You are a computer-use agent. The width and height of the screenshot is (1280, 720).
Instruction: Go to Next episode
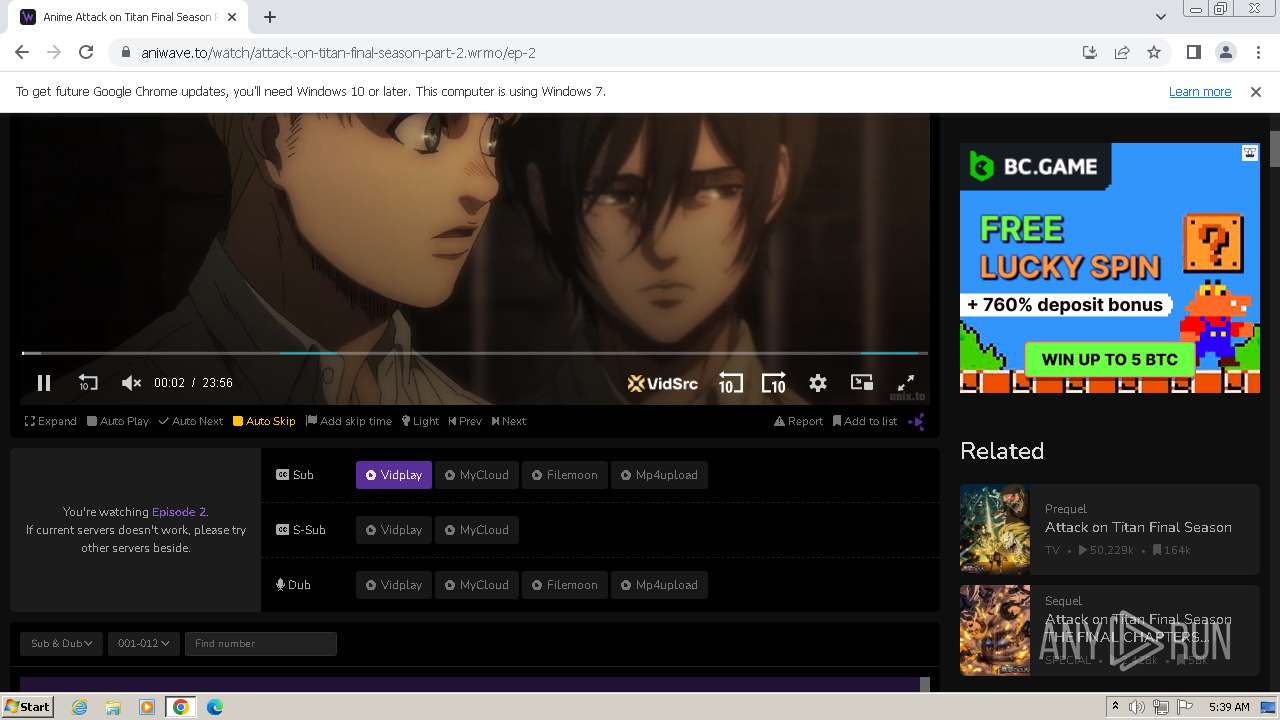point(509,421)
